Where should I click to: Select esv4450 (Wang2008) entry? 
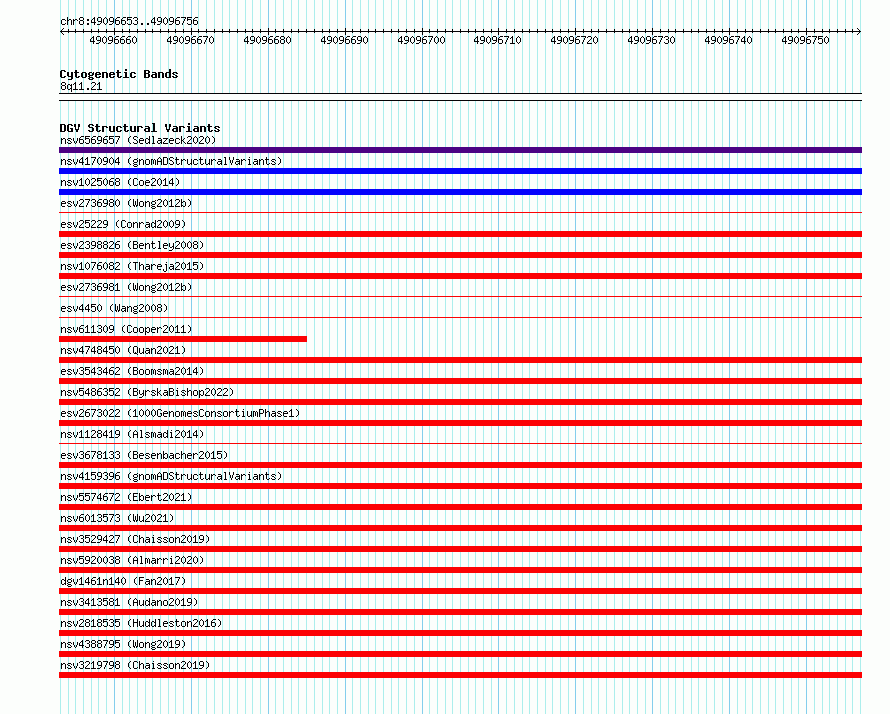114,308
